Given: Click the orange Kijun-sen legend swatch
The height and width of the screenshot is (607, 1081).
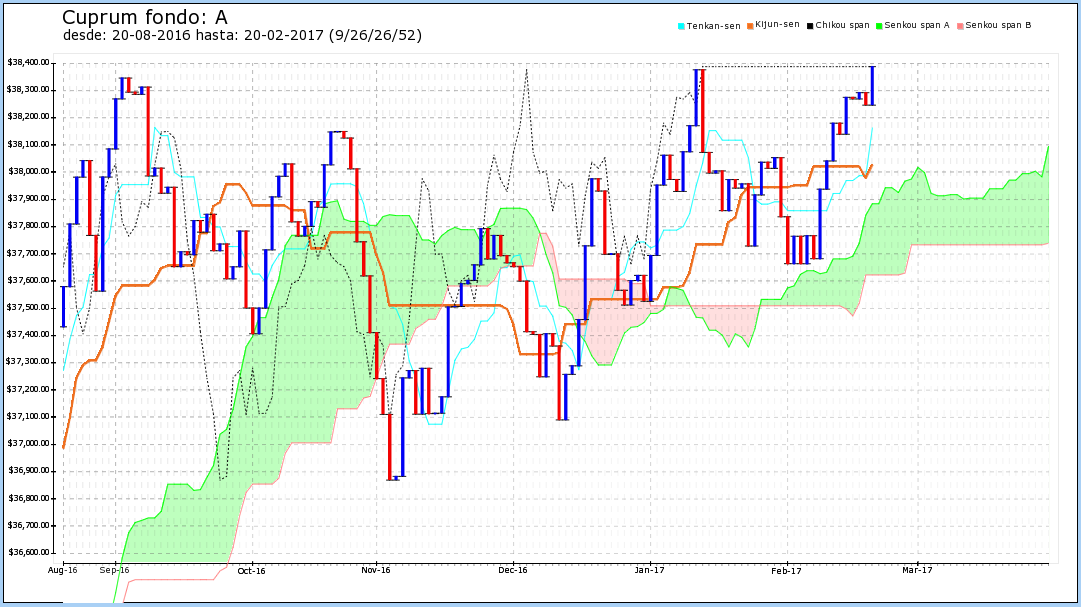Looking at the screenshot, I should (750, 26).
